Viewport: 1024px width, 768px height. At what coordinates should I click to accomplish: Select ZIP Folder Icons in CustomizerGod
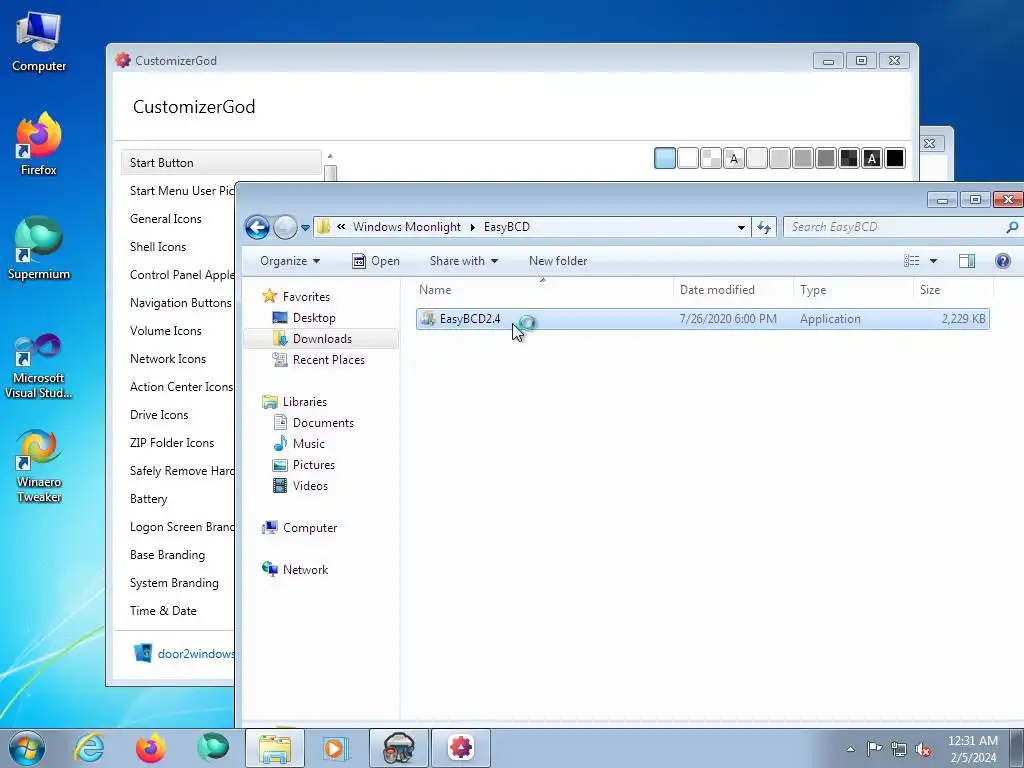[x=172, y=443]
